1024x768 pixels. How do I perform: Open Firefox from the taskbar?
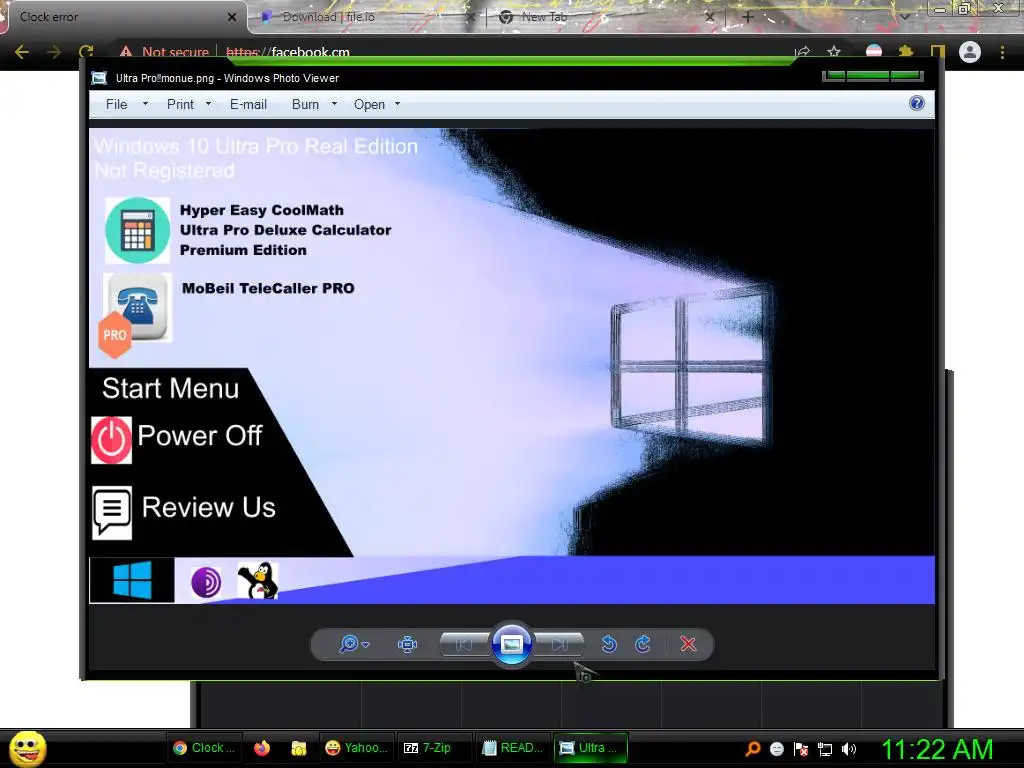[x=262, y=748]
